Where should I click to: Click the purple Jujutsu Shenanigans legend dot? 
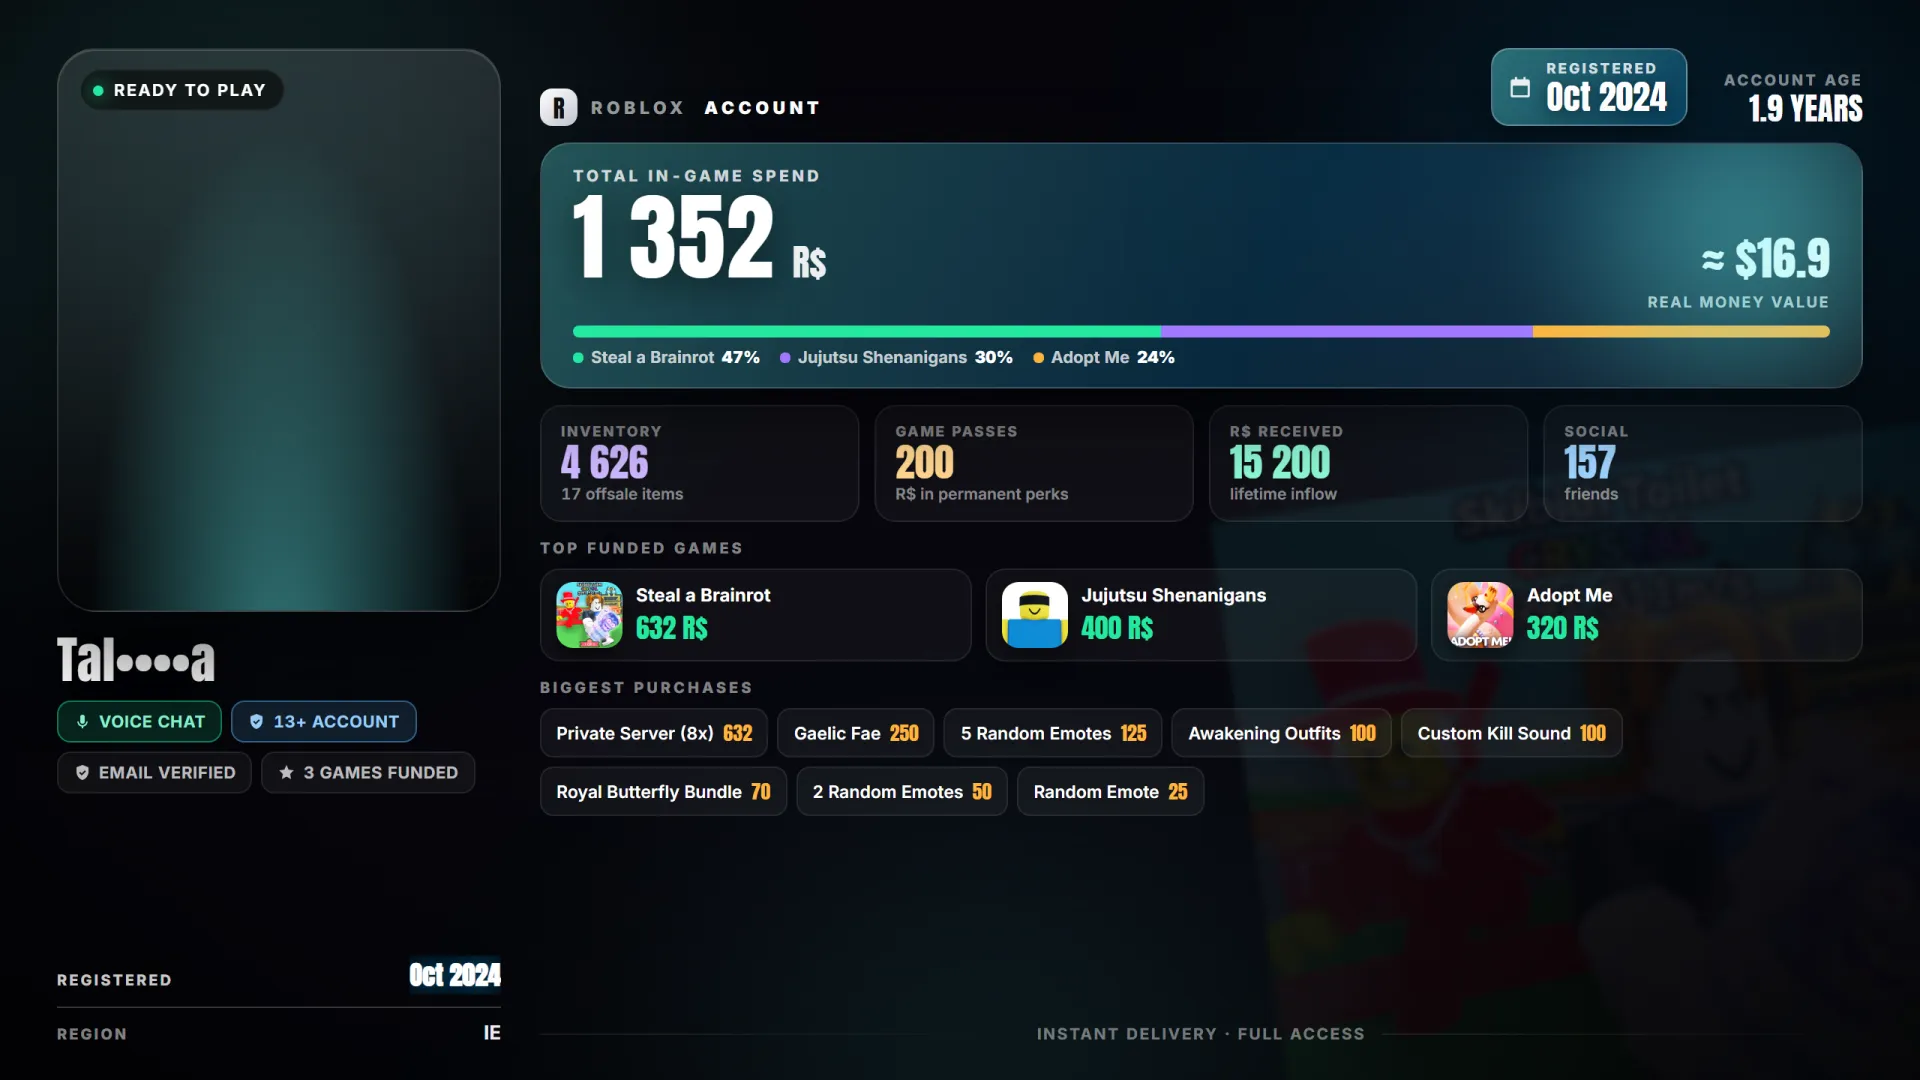pos(785,358)
